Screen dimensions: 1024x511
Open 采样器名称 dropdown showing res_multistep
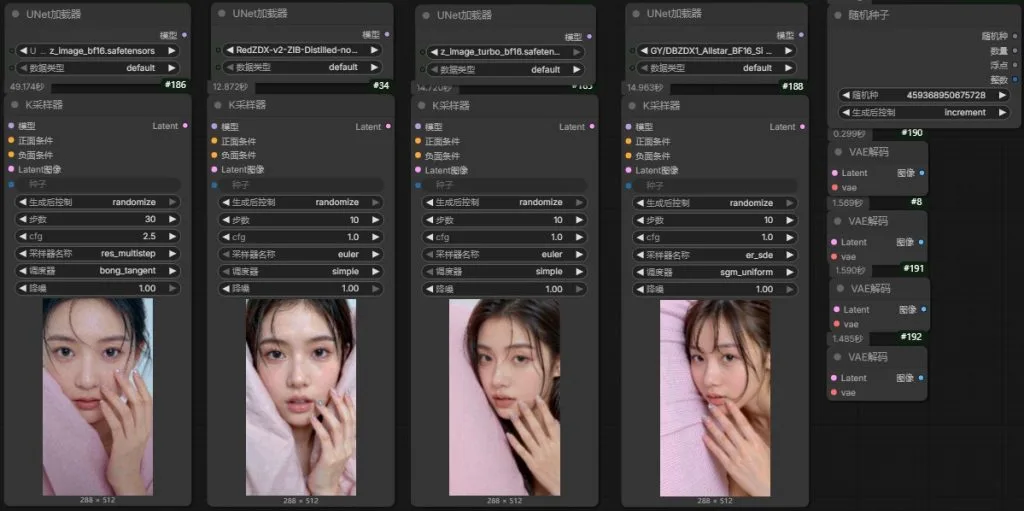[x=97, y=254]
